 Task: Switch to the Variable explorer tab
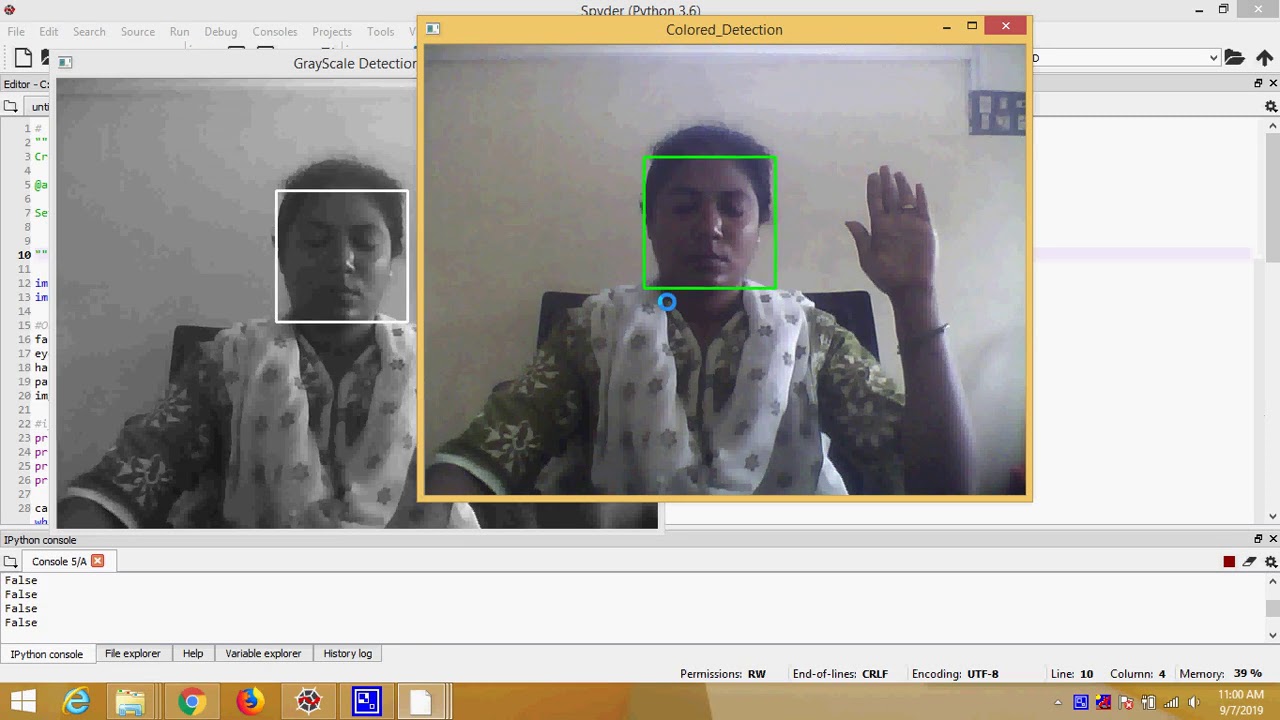[x=263, y=654]
